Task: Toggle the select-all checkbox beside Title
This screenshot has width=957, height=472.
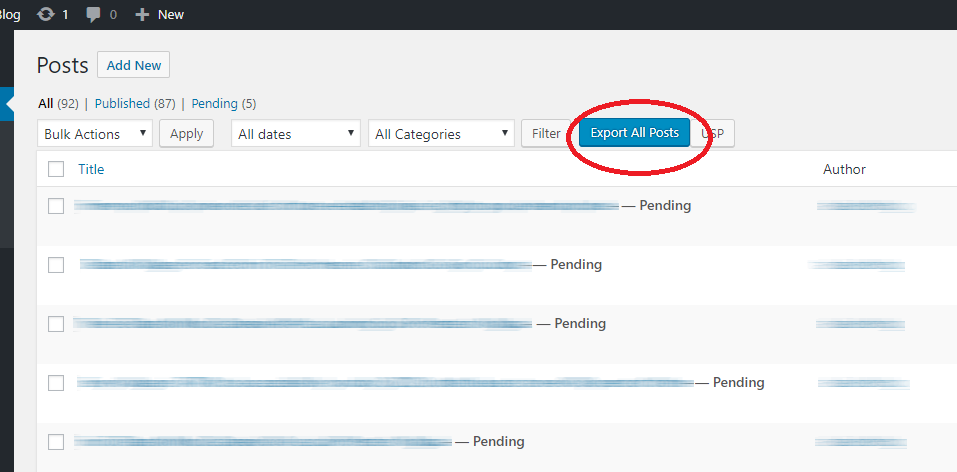Action: 56,169
